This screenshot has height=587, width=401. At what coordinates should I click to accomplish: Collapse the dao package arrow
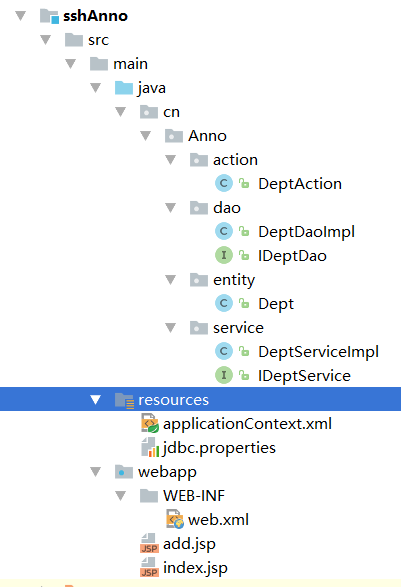(171, 208)
